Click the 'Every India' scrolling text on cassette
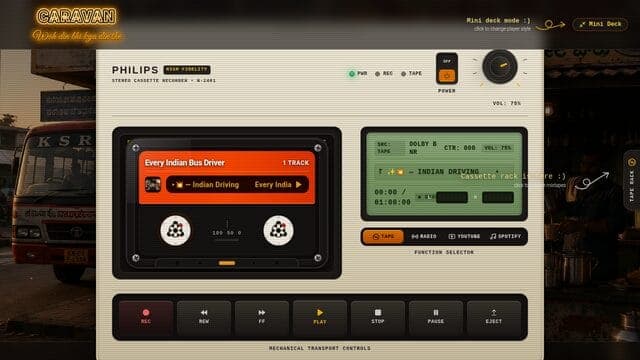This screenshot has height=360, width=640. click(273, 184)
